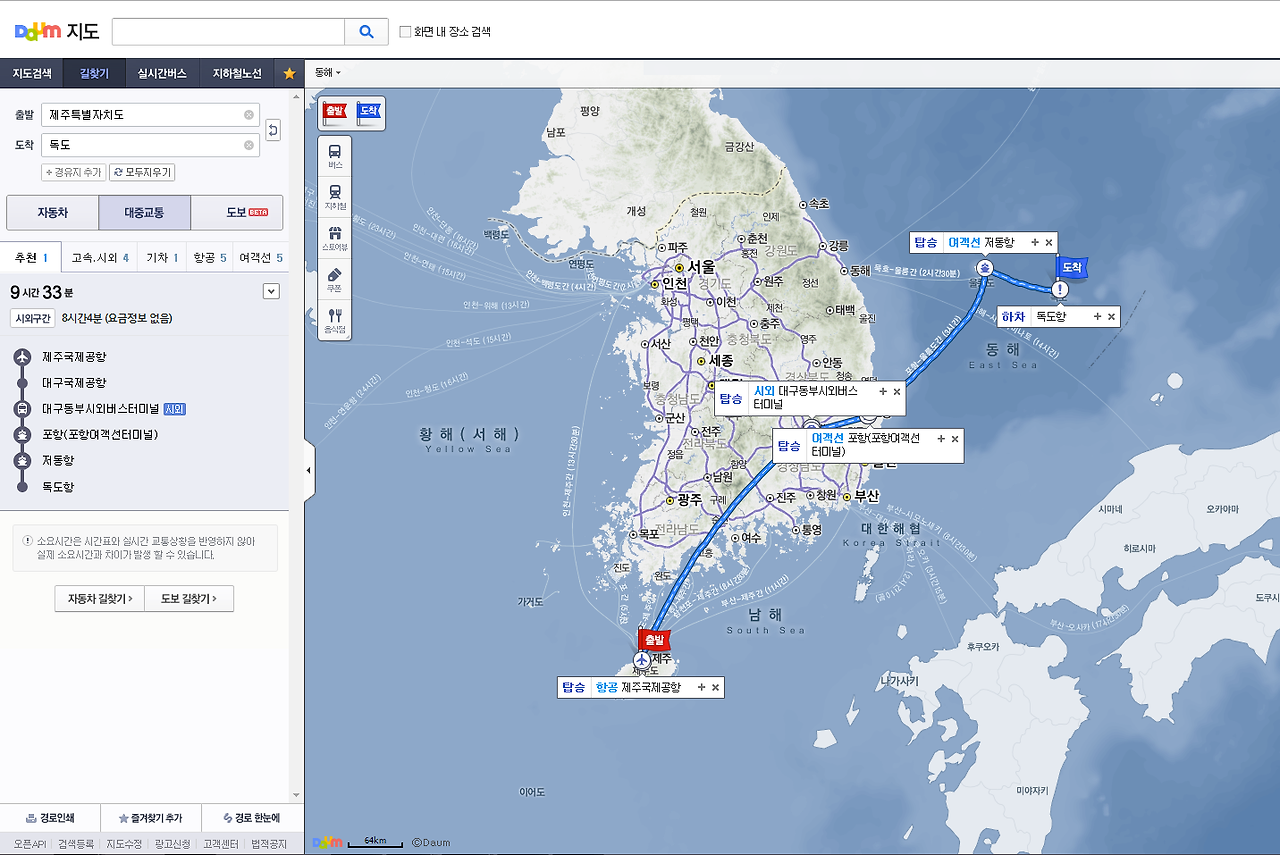Show 음식점 on the map
This screenshot has height=855, width=1280.
tap(334, 320)
